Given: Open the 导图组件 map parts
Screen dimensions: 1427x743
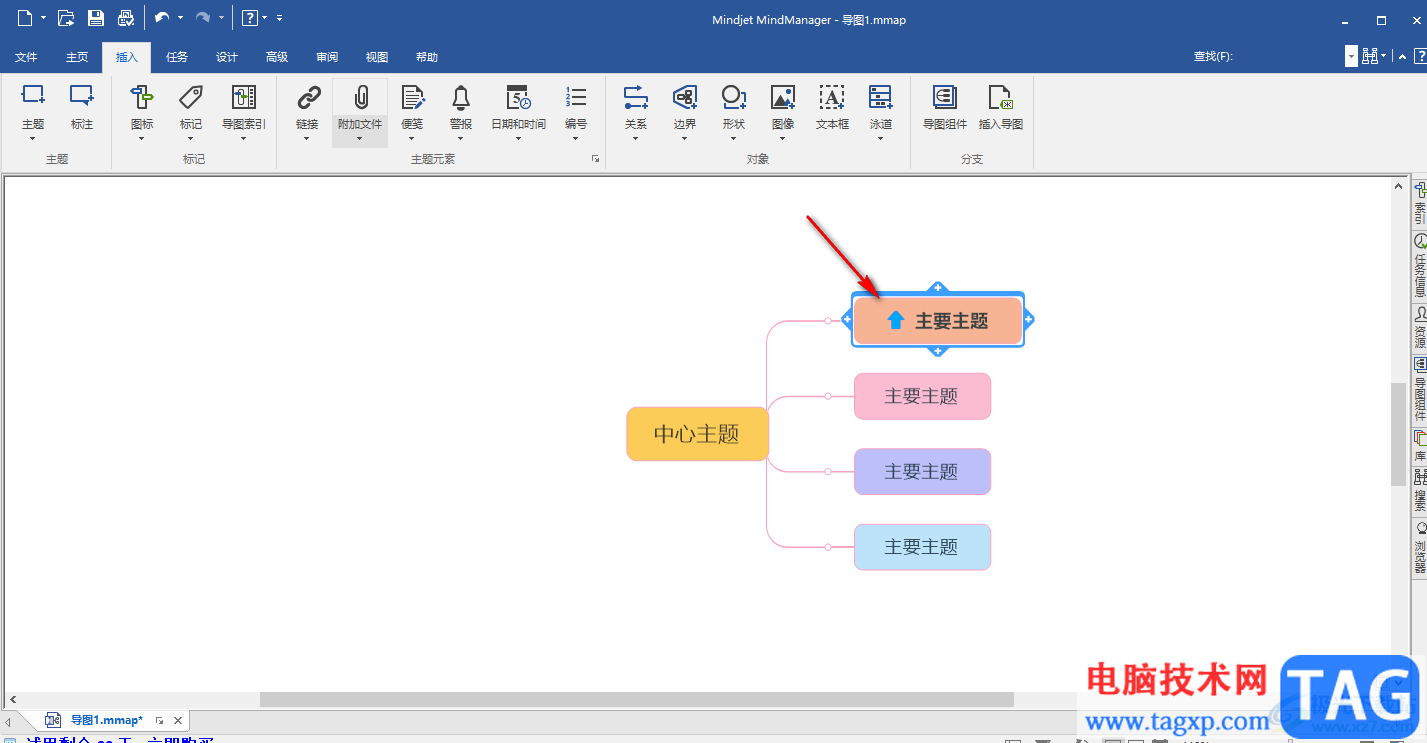Looking at the screenshot, I should coord(945,106).
